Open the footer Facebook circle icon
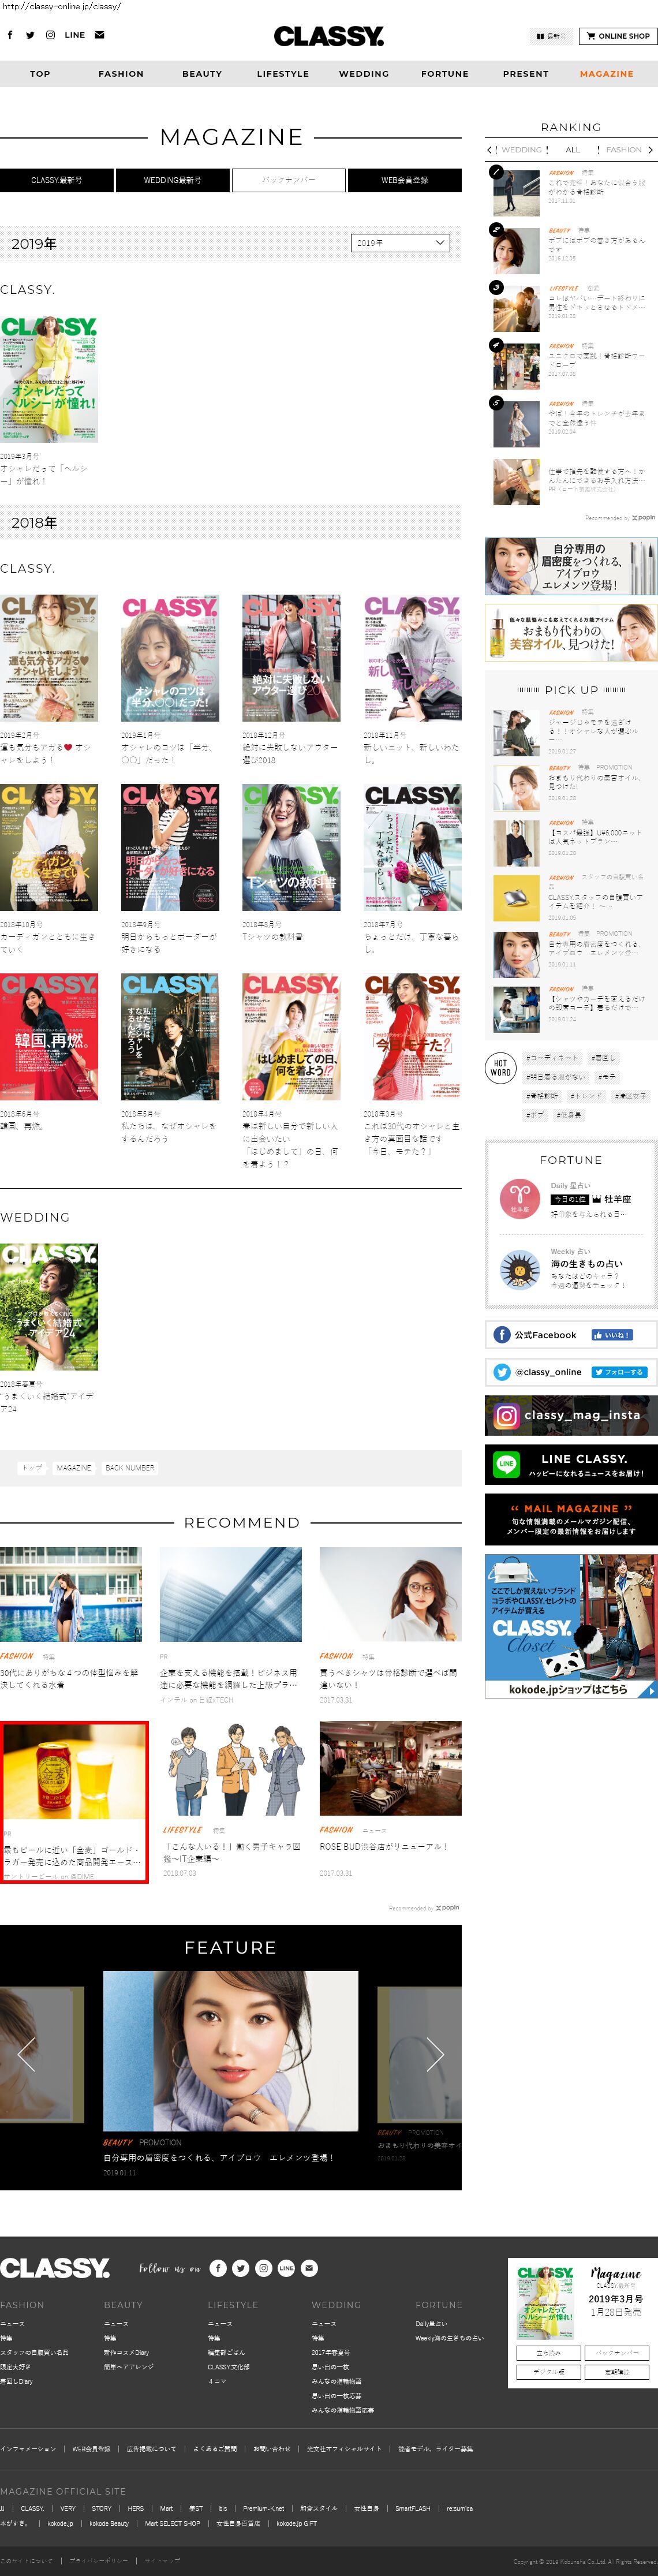This screenshot has width=658, height=2576. click(x=218, y=2268)
